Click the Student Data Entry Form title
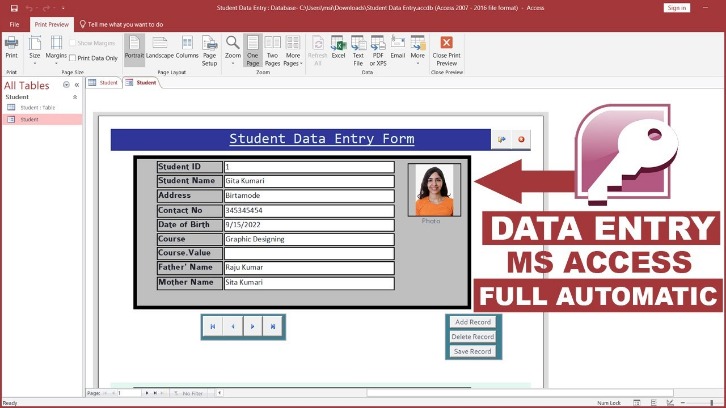 (x=322, y=138)
